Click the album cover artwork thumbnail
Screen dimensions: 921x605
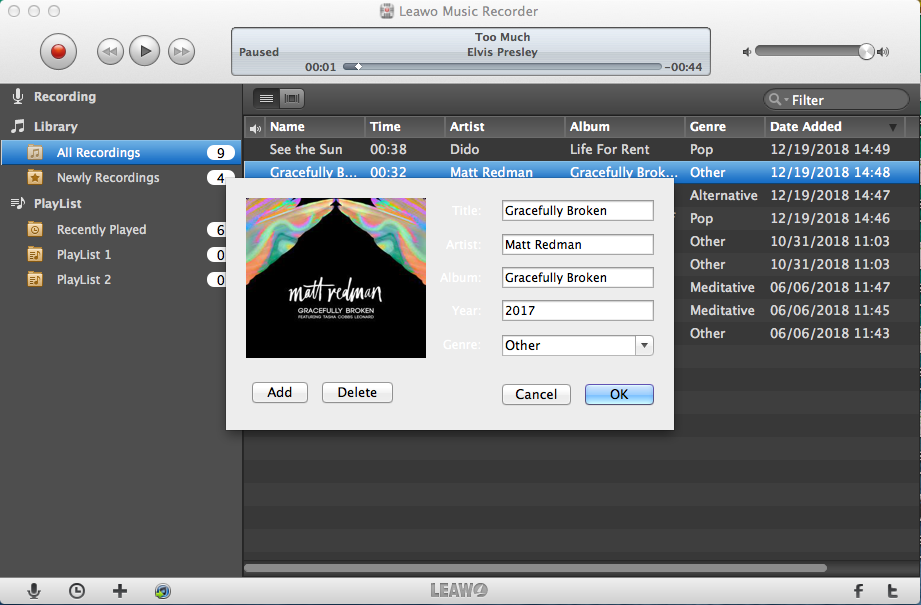pyautogui.click(x=336, y=278)
